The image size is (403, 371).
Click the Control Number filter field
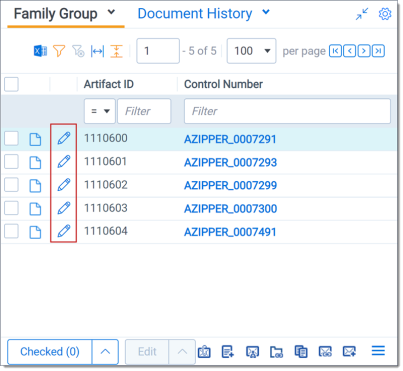pos(287,111)
